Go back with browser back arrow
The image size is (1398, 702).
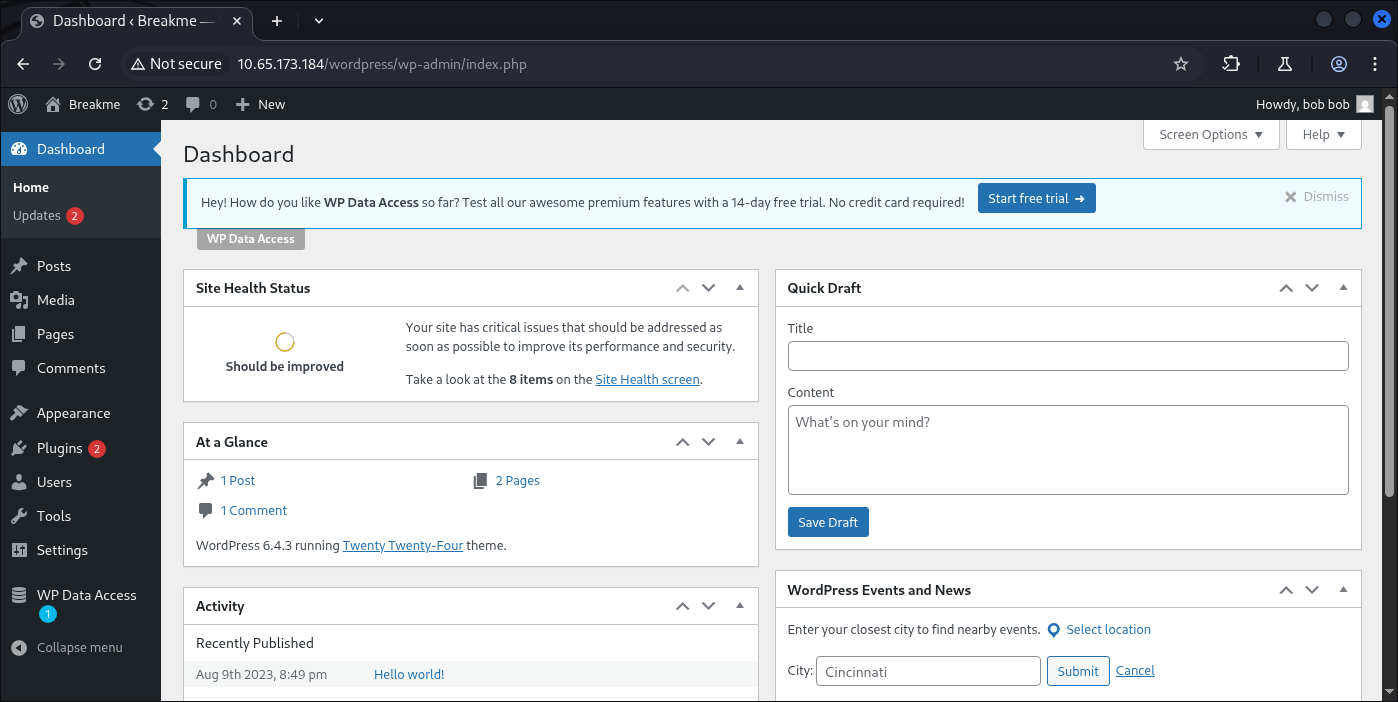tap(23, 64)
